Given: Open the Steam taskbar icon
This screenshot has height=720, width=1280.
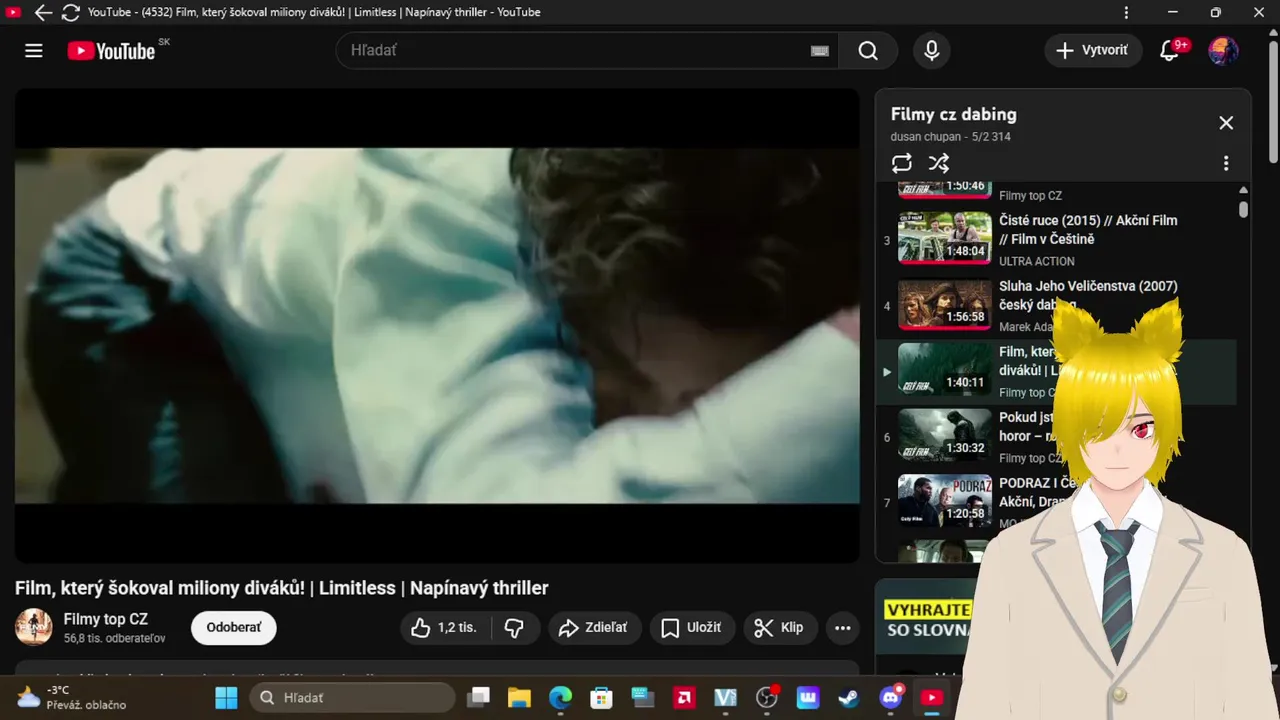Looking at the screenshot, I should (849, 697).
